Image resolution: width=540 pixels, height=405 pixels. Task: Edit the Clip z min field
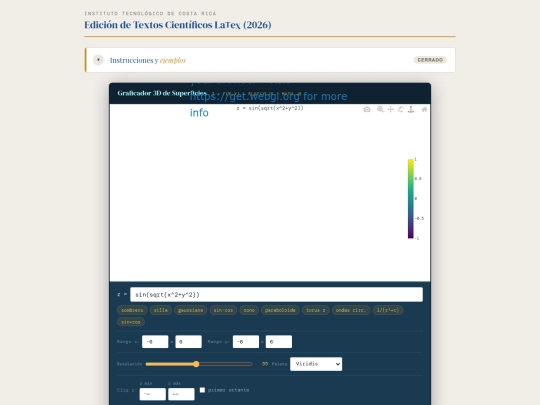(153, 394)
